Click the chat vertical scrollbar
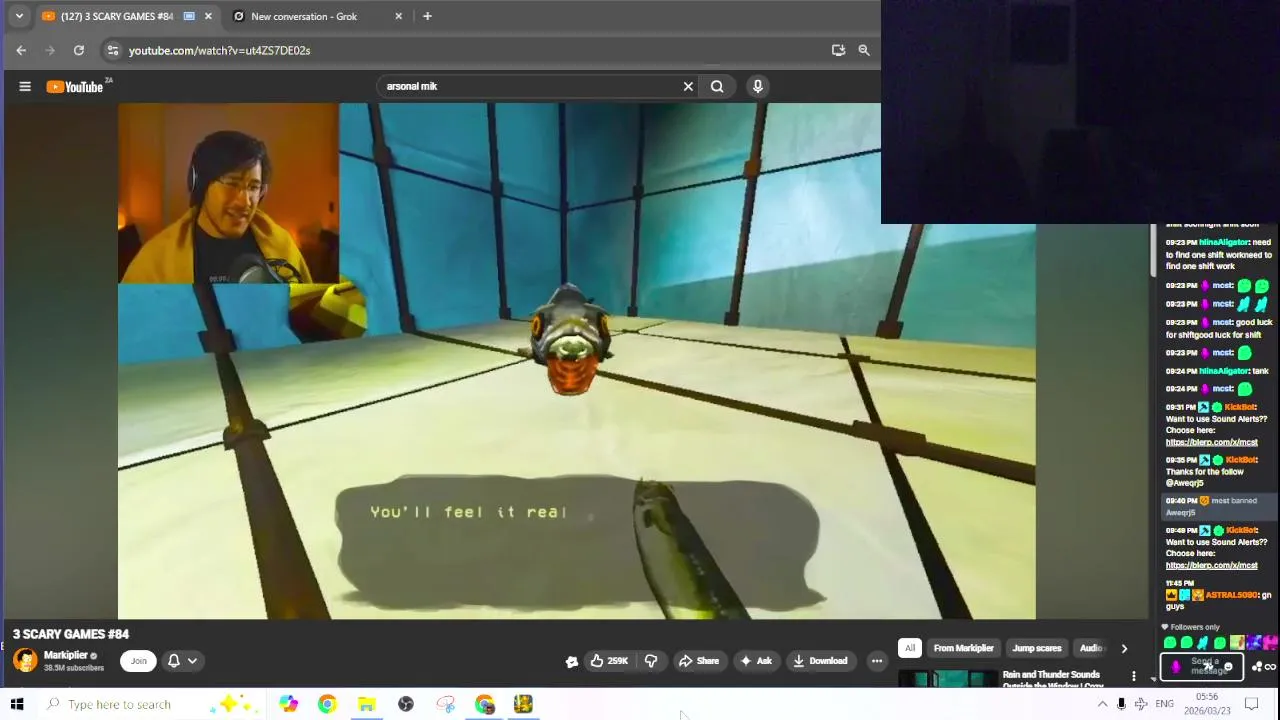Image resolution: width=1280 pixels, height=720 pixels. (x=1153, y=250)
